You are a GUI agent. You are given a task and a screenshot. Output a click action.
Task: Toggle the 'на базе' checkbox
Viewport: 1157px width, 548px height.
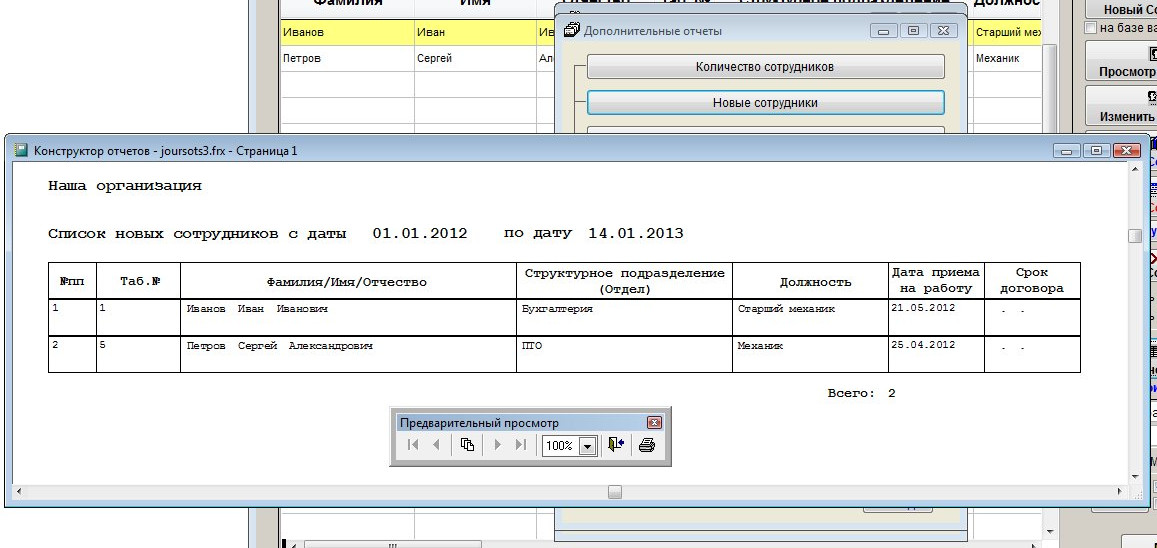point(1091,28)
